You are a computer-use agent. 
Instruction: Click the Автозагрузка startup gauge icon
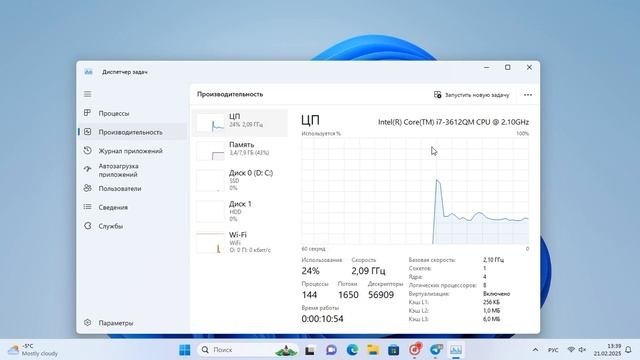[87, 169]
